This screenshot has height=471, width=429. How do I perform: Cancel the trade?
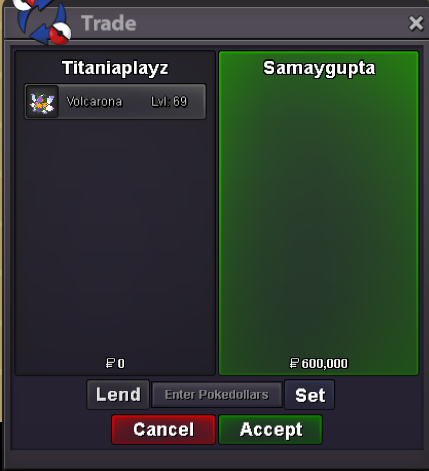coord(163,429)
